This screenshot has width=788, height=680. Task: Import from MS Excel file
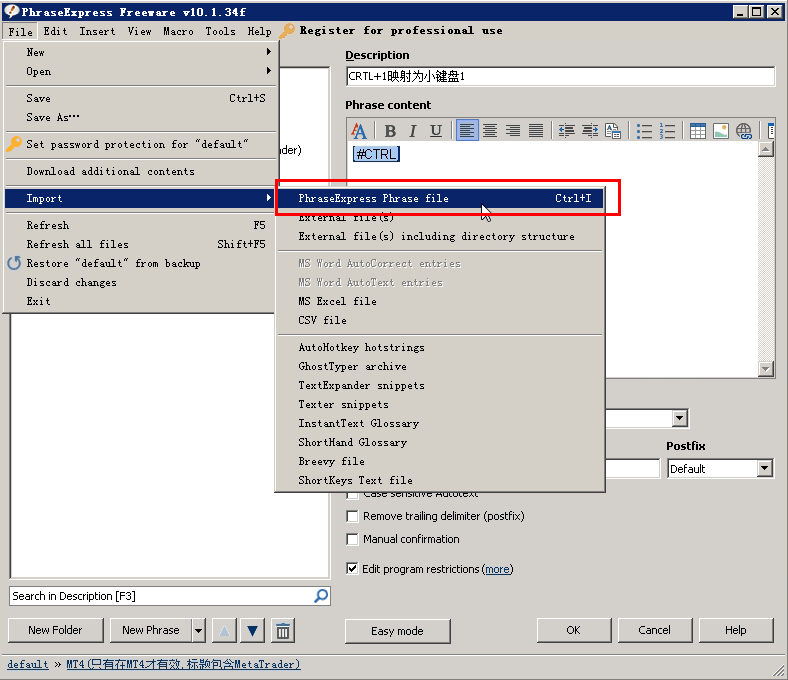click(x=440, y=301)
